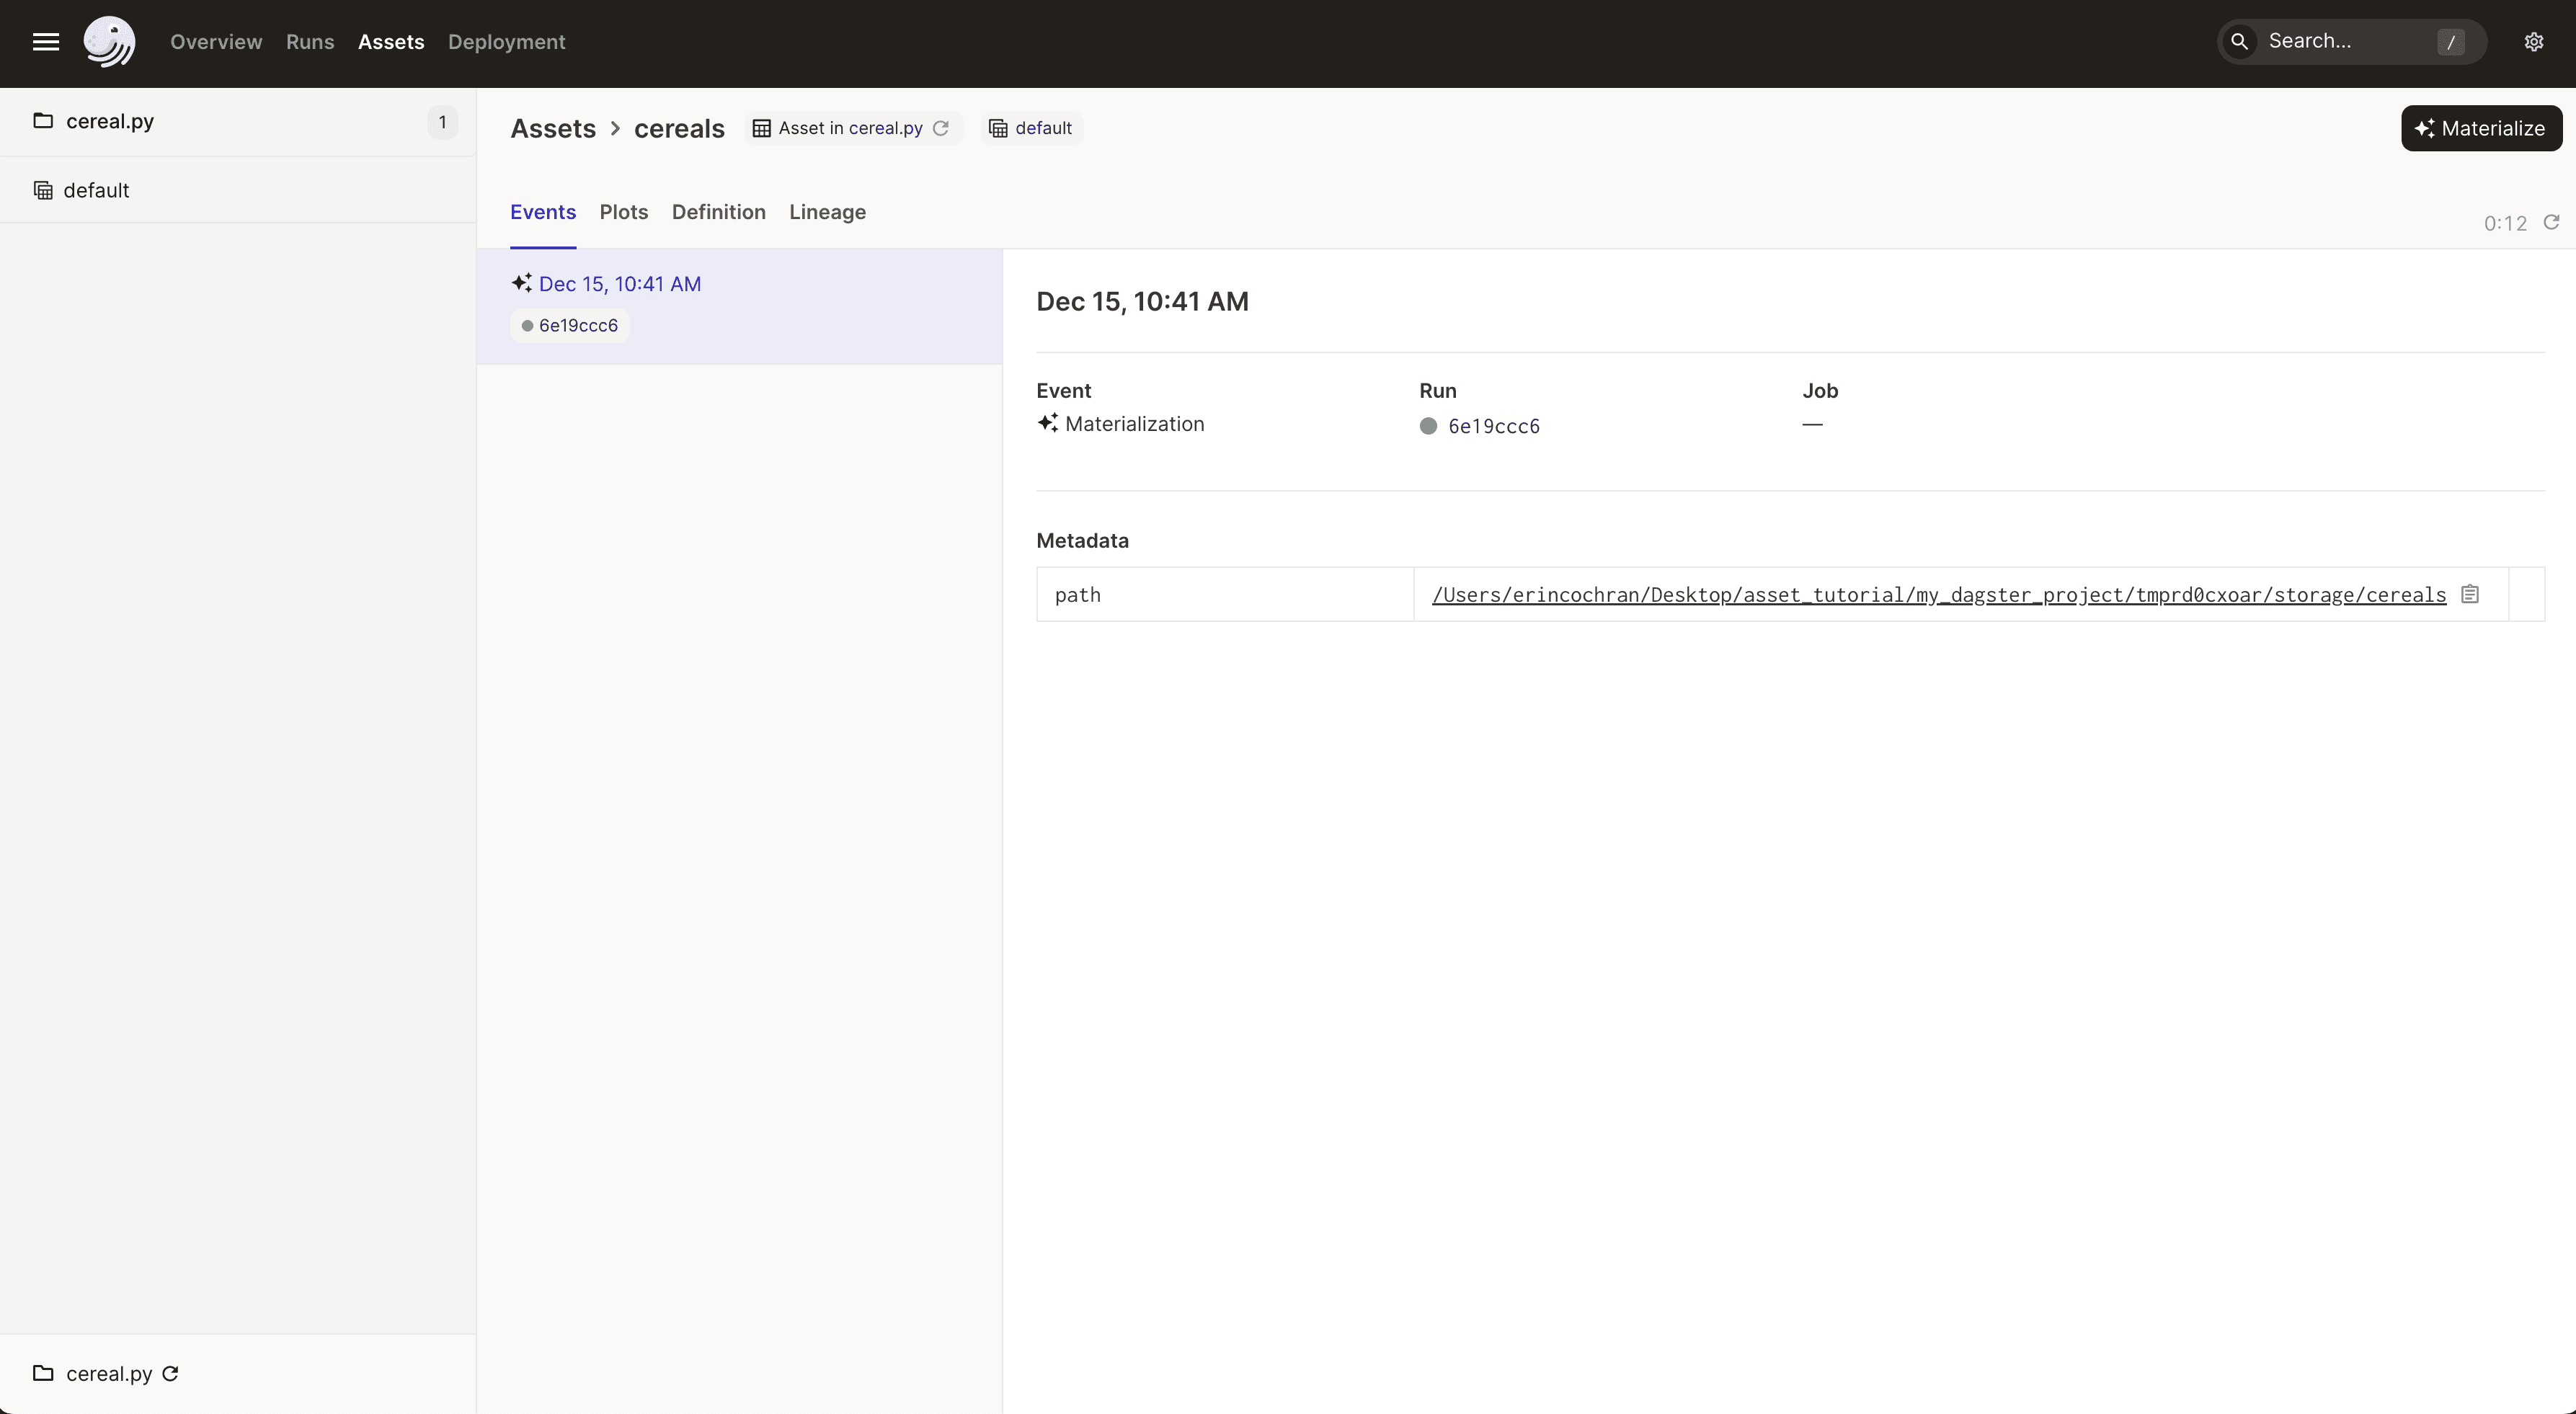The height and width of the screenshot is (1414, 2576).
Task: Click the path key cell in Metadata table
Action: 1225,594
